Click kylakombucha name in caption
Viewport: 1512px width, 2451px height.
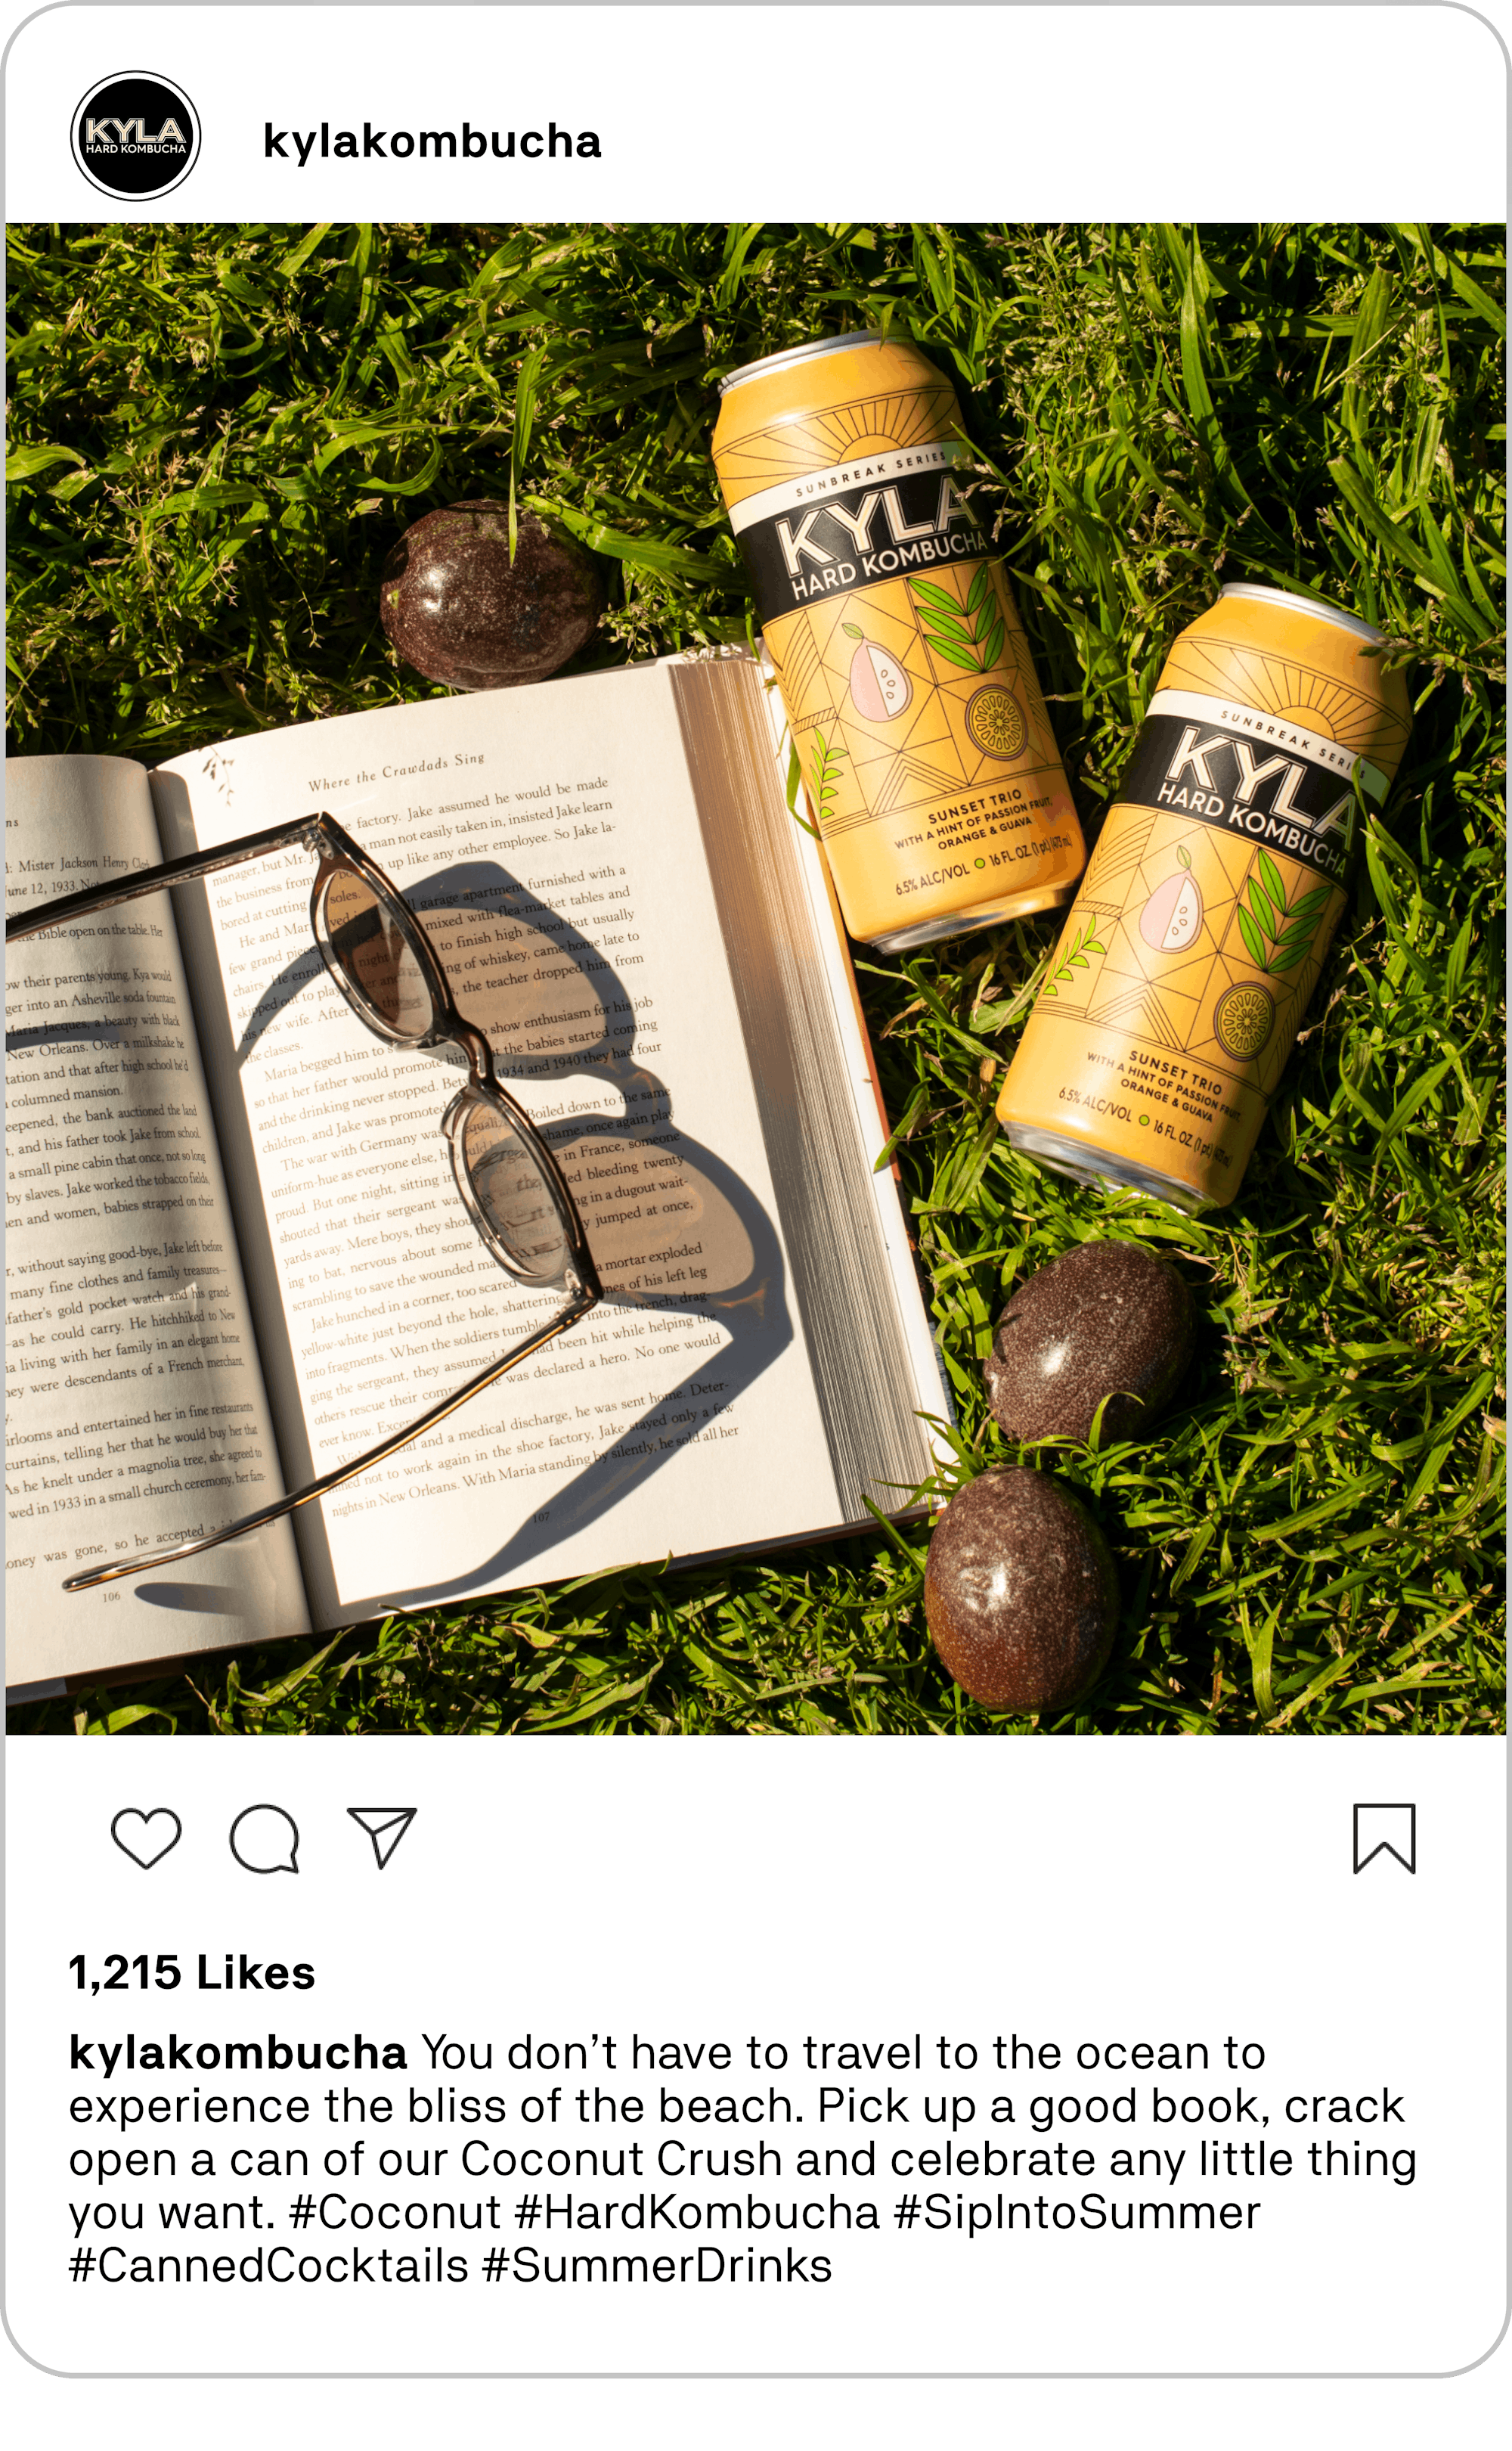(238, 2052)
